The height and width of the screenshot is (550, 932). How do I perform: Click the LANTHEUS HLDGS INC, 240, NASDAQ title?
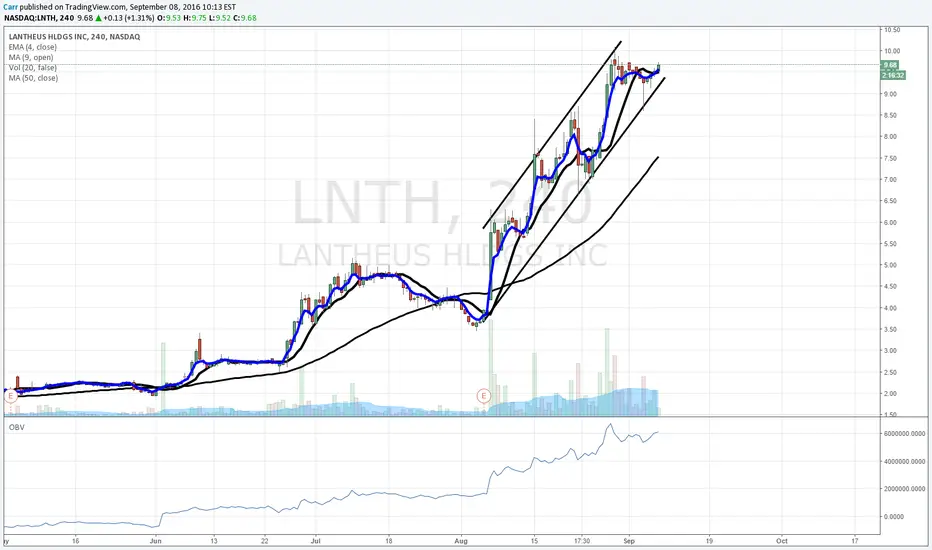pyautogui.click(x=74, y=37)
